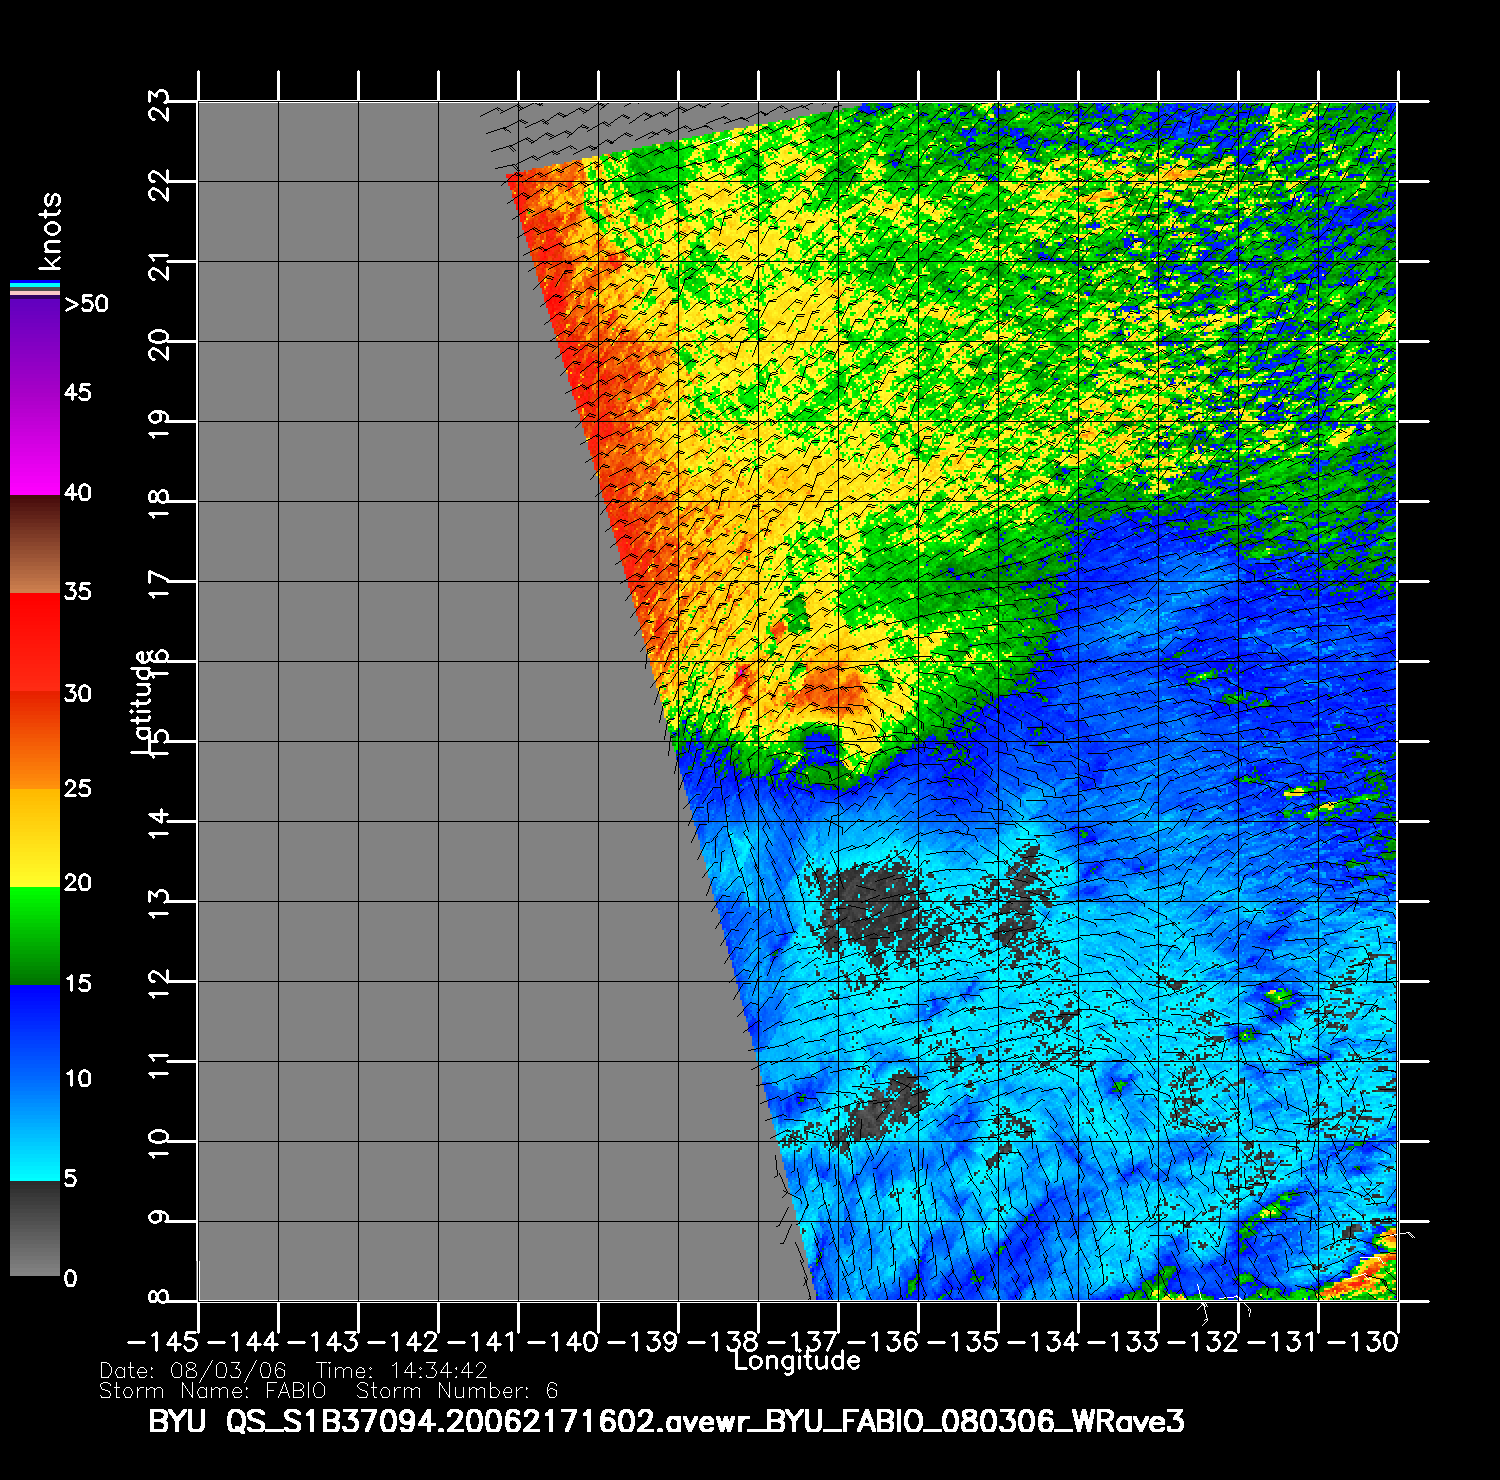Pick the purple 45–50 knots legend band

click(35, 347)
